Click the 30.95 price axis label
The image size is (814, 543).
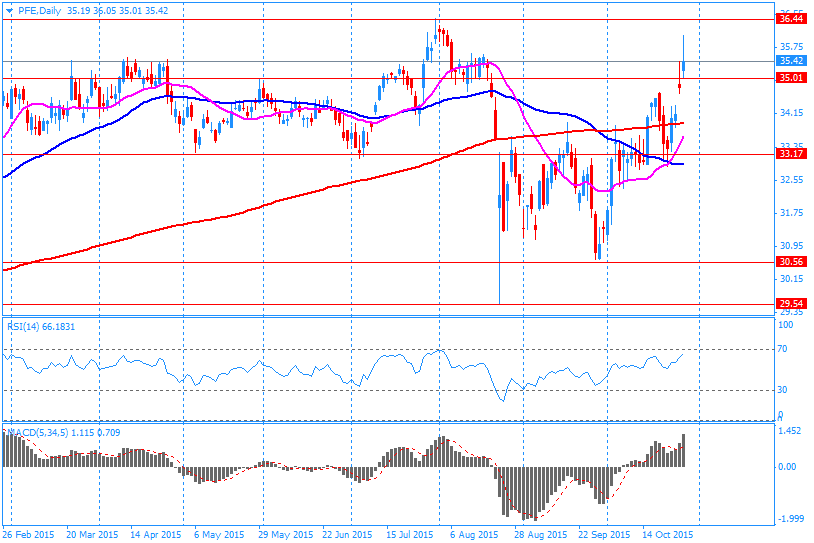(x=791, y=246)
